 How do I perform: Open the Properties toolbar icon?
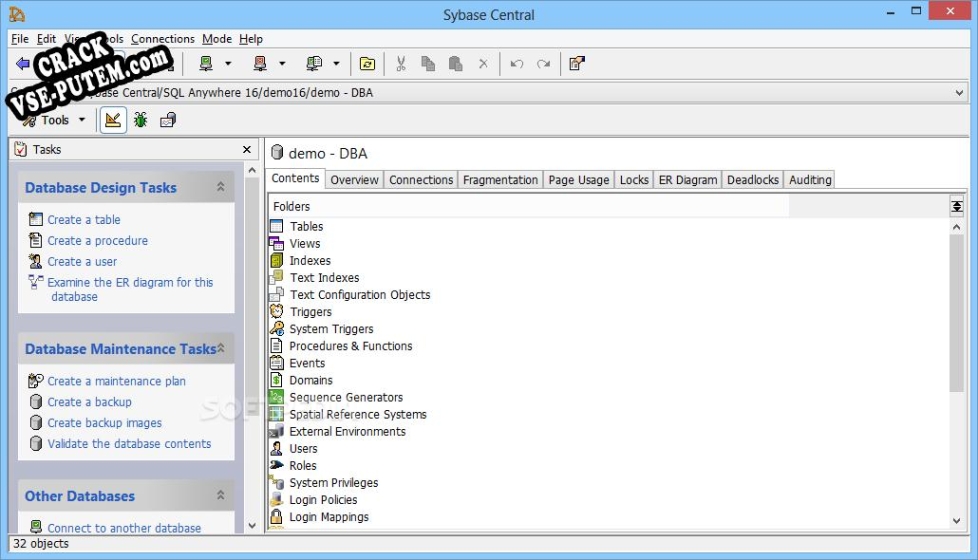[x=577, y=64]
